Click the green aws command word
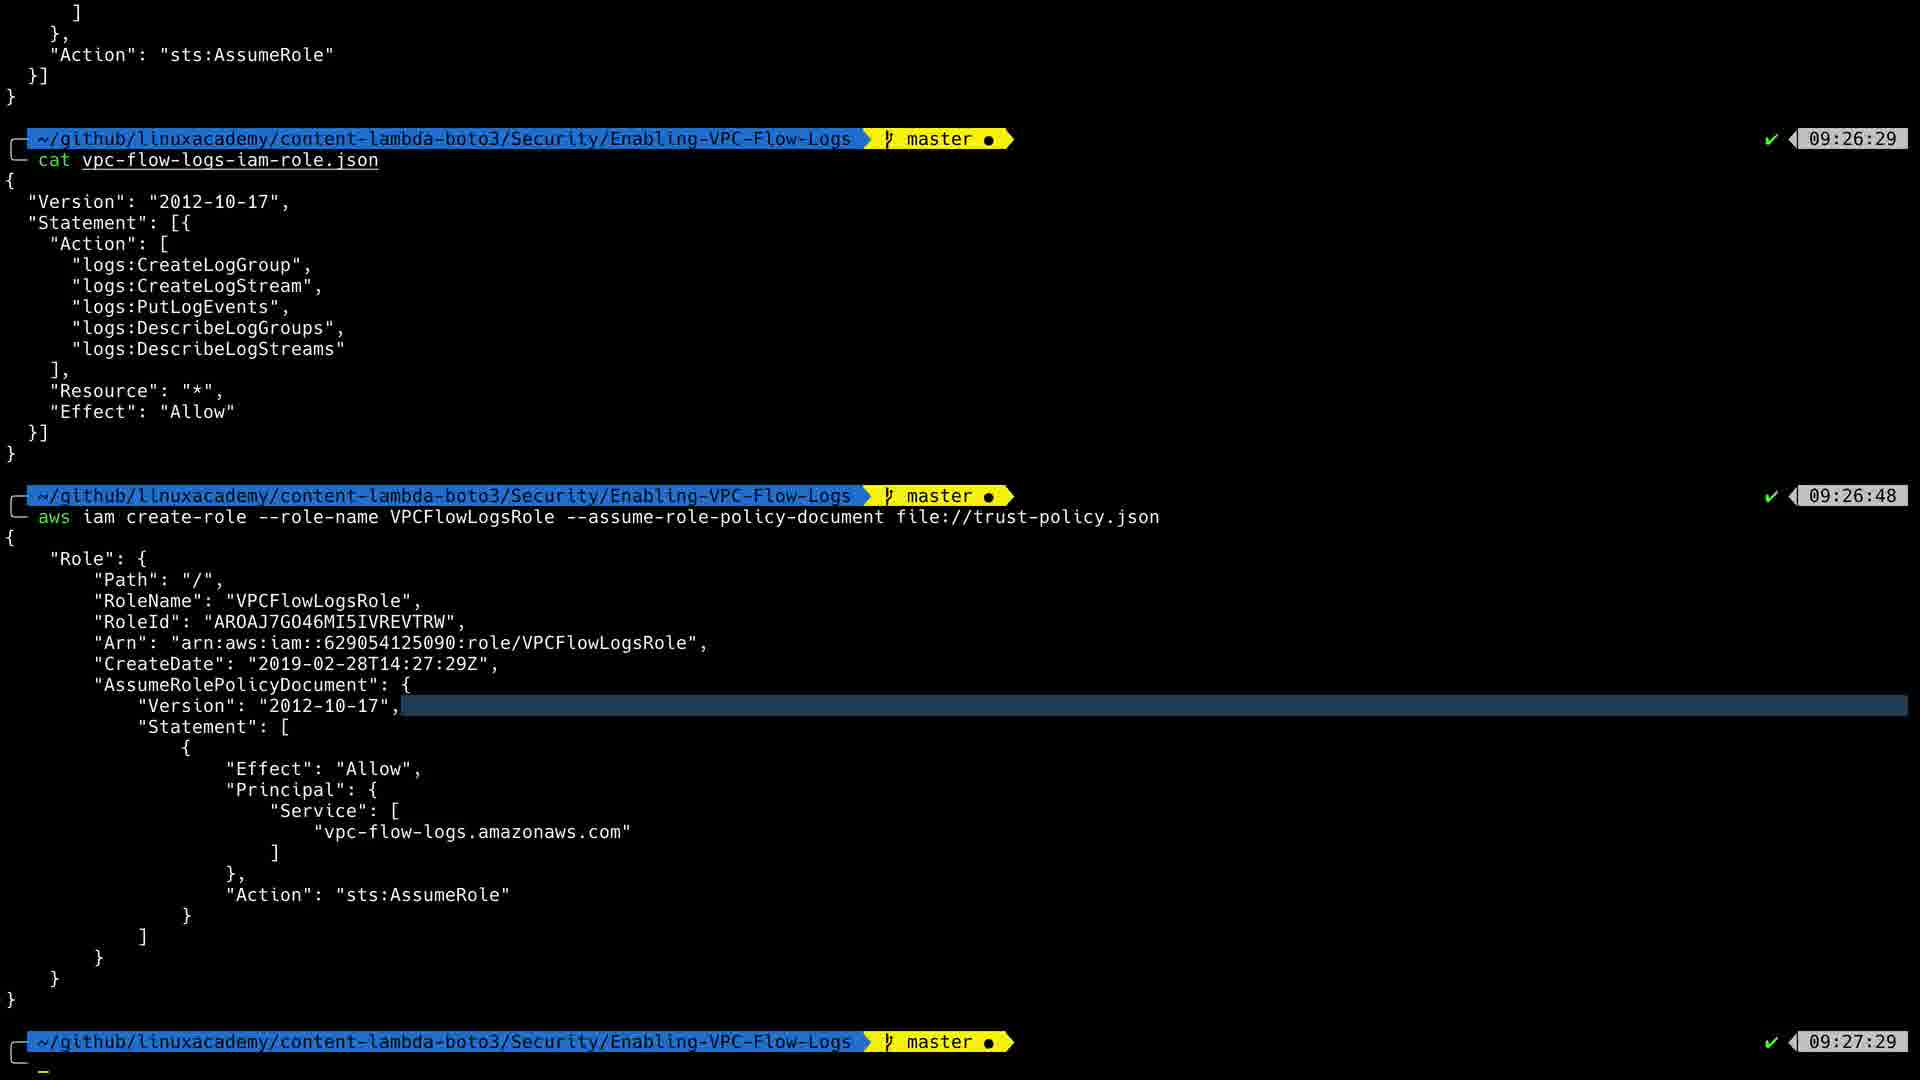Screen dimensions: 1920x1080 (54, 517)
